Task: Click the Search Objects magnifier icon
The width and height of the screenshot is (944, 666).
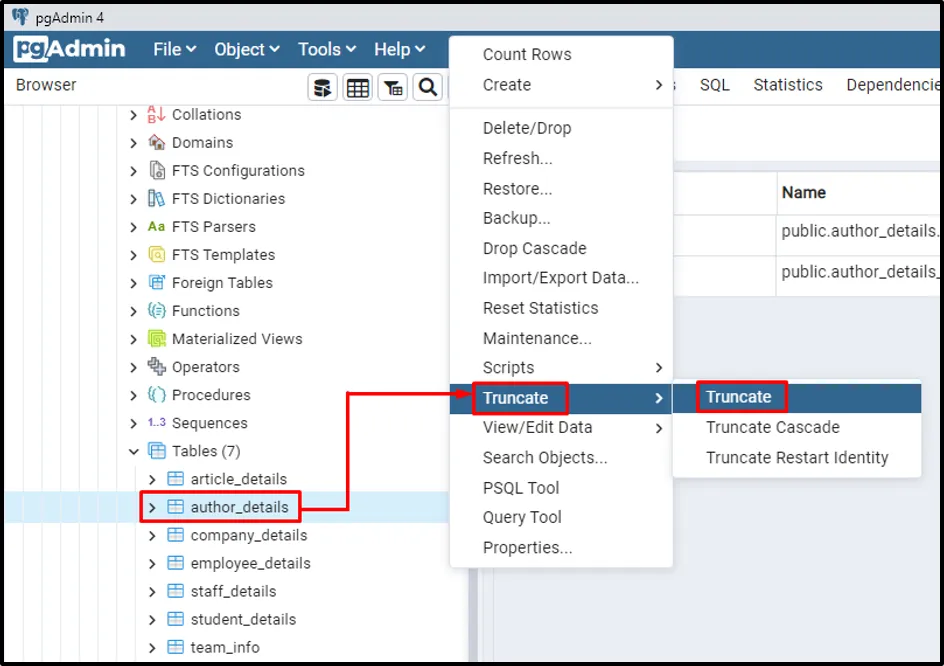Action: 428,88
